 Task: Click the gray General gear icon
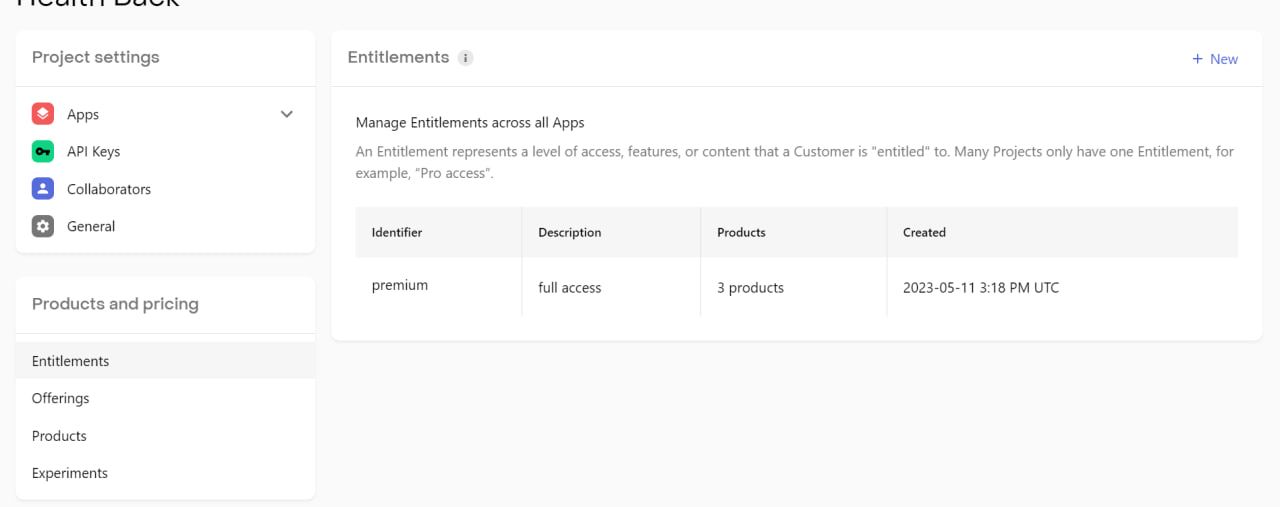tap(43, 226)
